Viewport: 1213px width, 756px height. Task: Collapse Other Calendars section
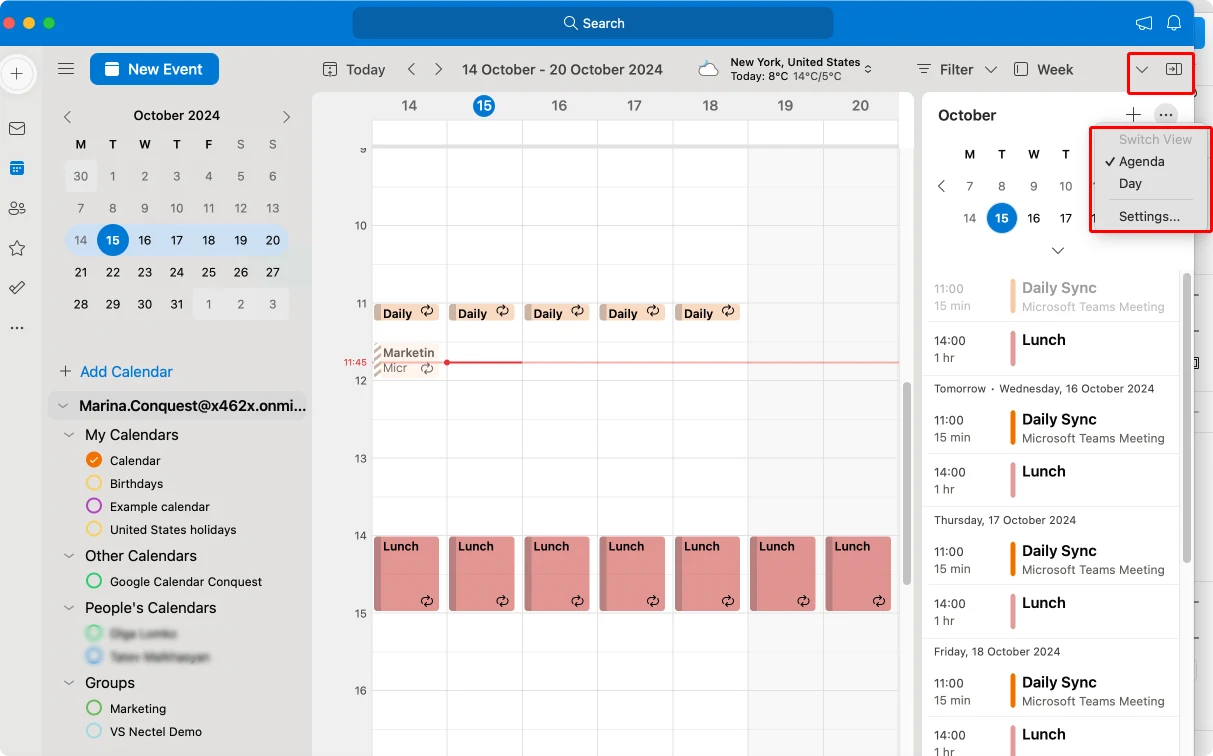pos(69,556)
